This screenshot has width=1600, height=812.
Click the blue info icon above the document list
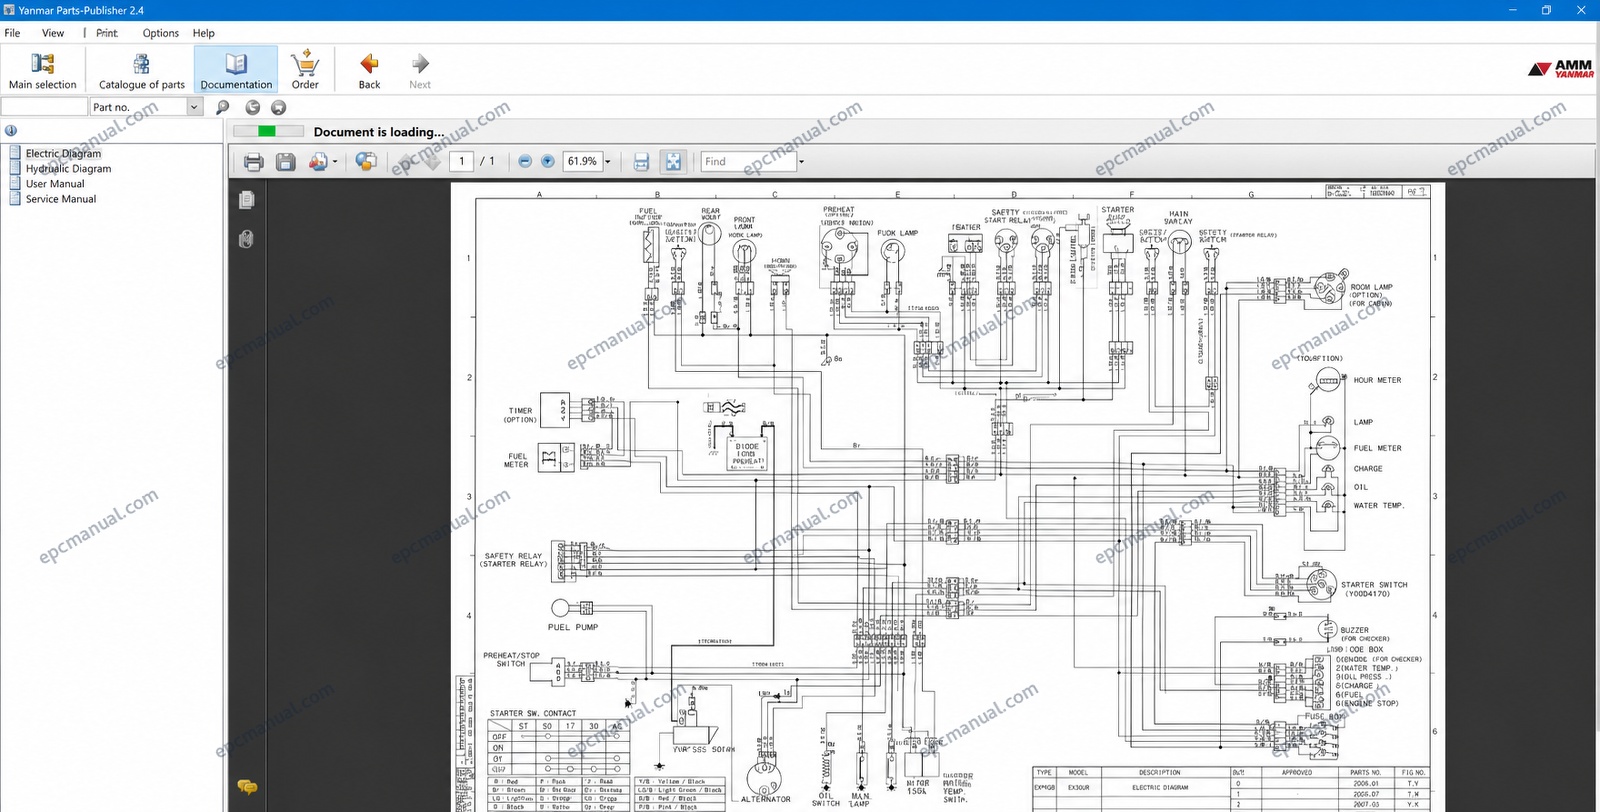[11, 130]
